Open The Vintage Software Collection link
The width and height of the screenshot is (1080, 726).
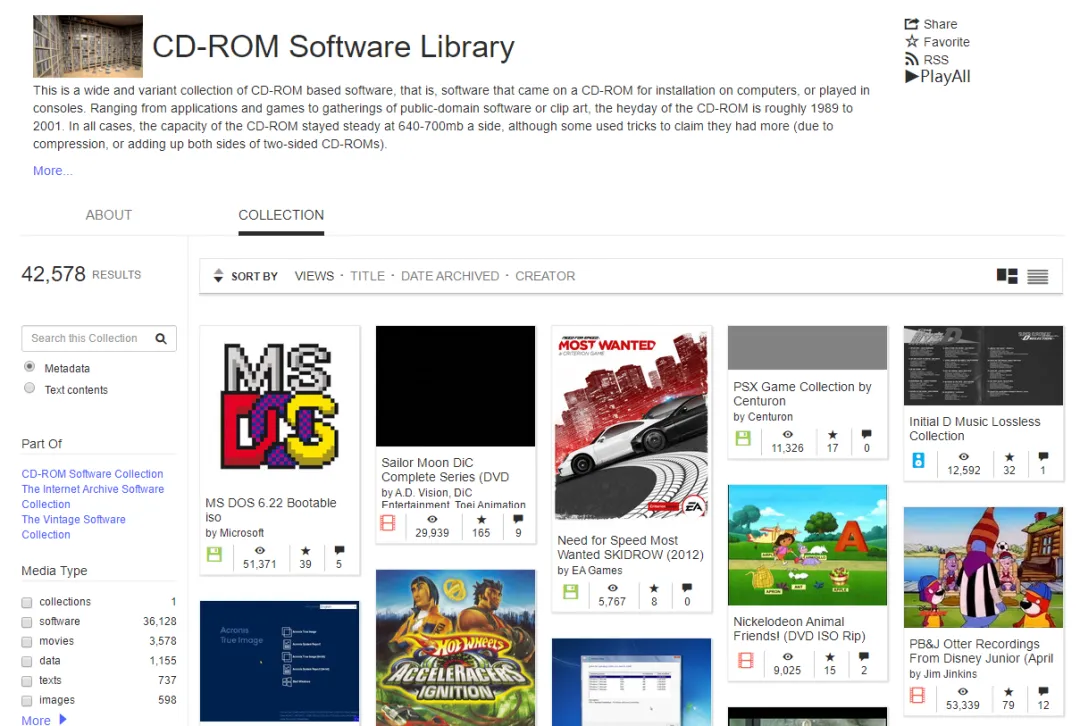74,527
